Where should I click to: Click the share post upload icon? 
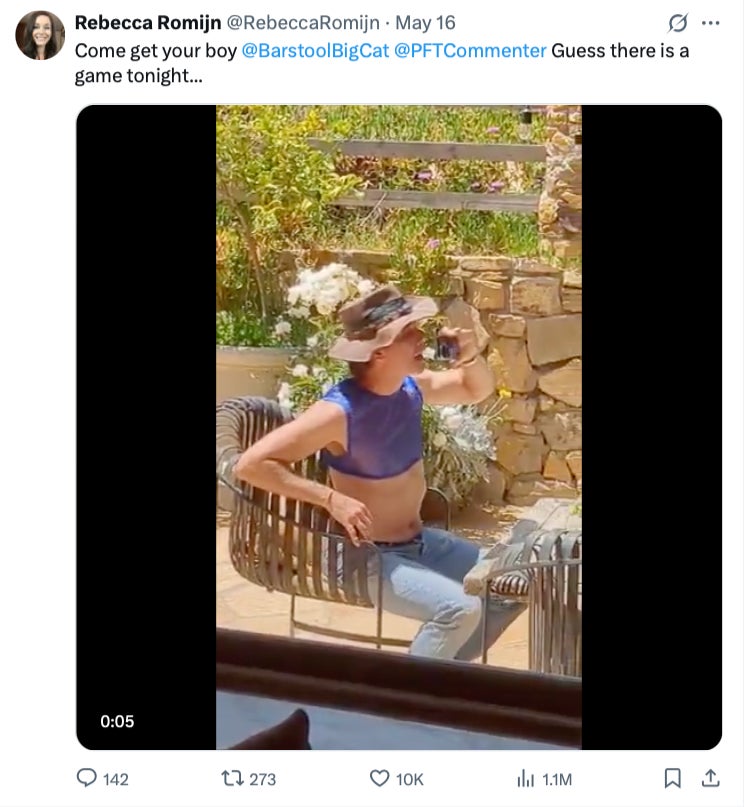710,778
